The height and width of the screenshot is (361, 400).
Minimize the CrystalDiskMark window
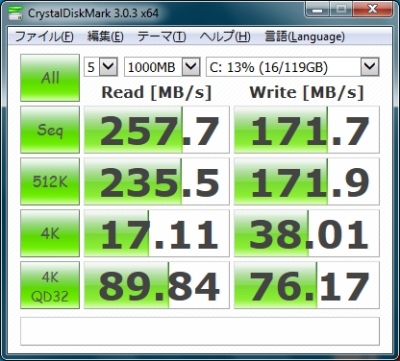click(x=318, y=10)
